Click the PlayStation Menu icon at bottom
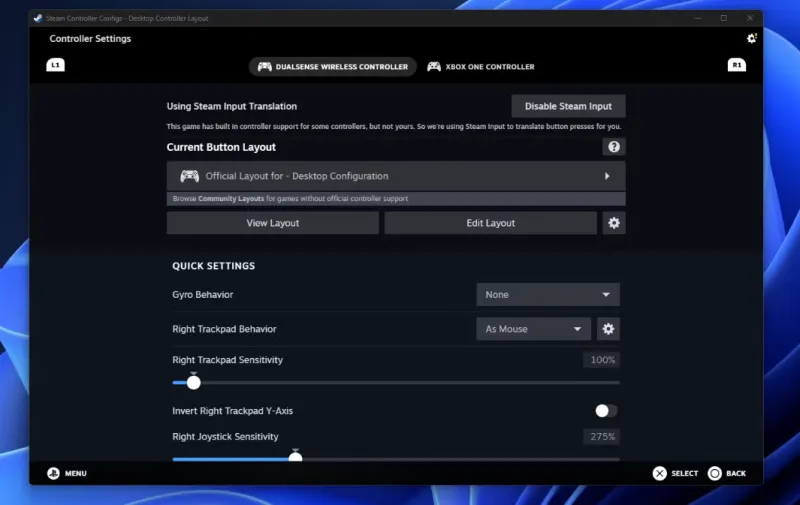This screenshot has width=800, height=505. click(53, 473)
